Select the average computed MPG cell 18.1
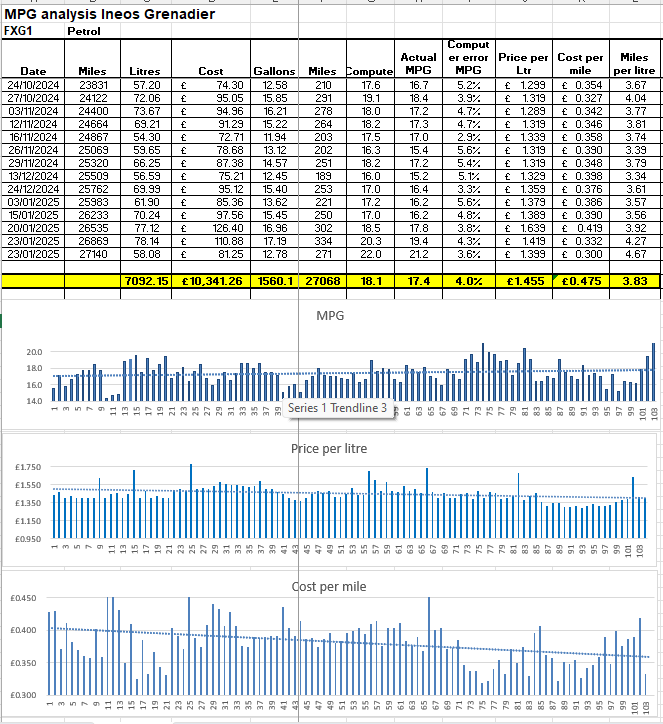This screenshot has width=663, height=724. [x=370, y=281]
